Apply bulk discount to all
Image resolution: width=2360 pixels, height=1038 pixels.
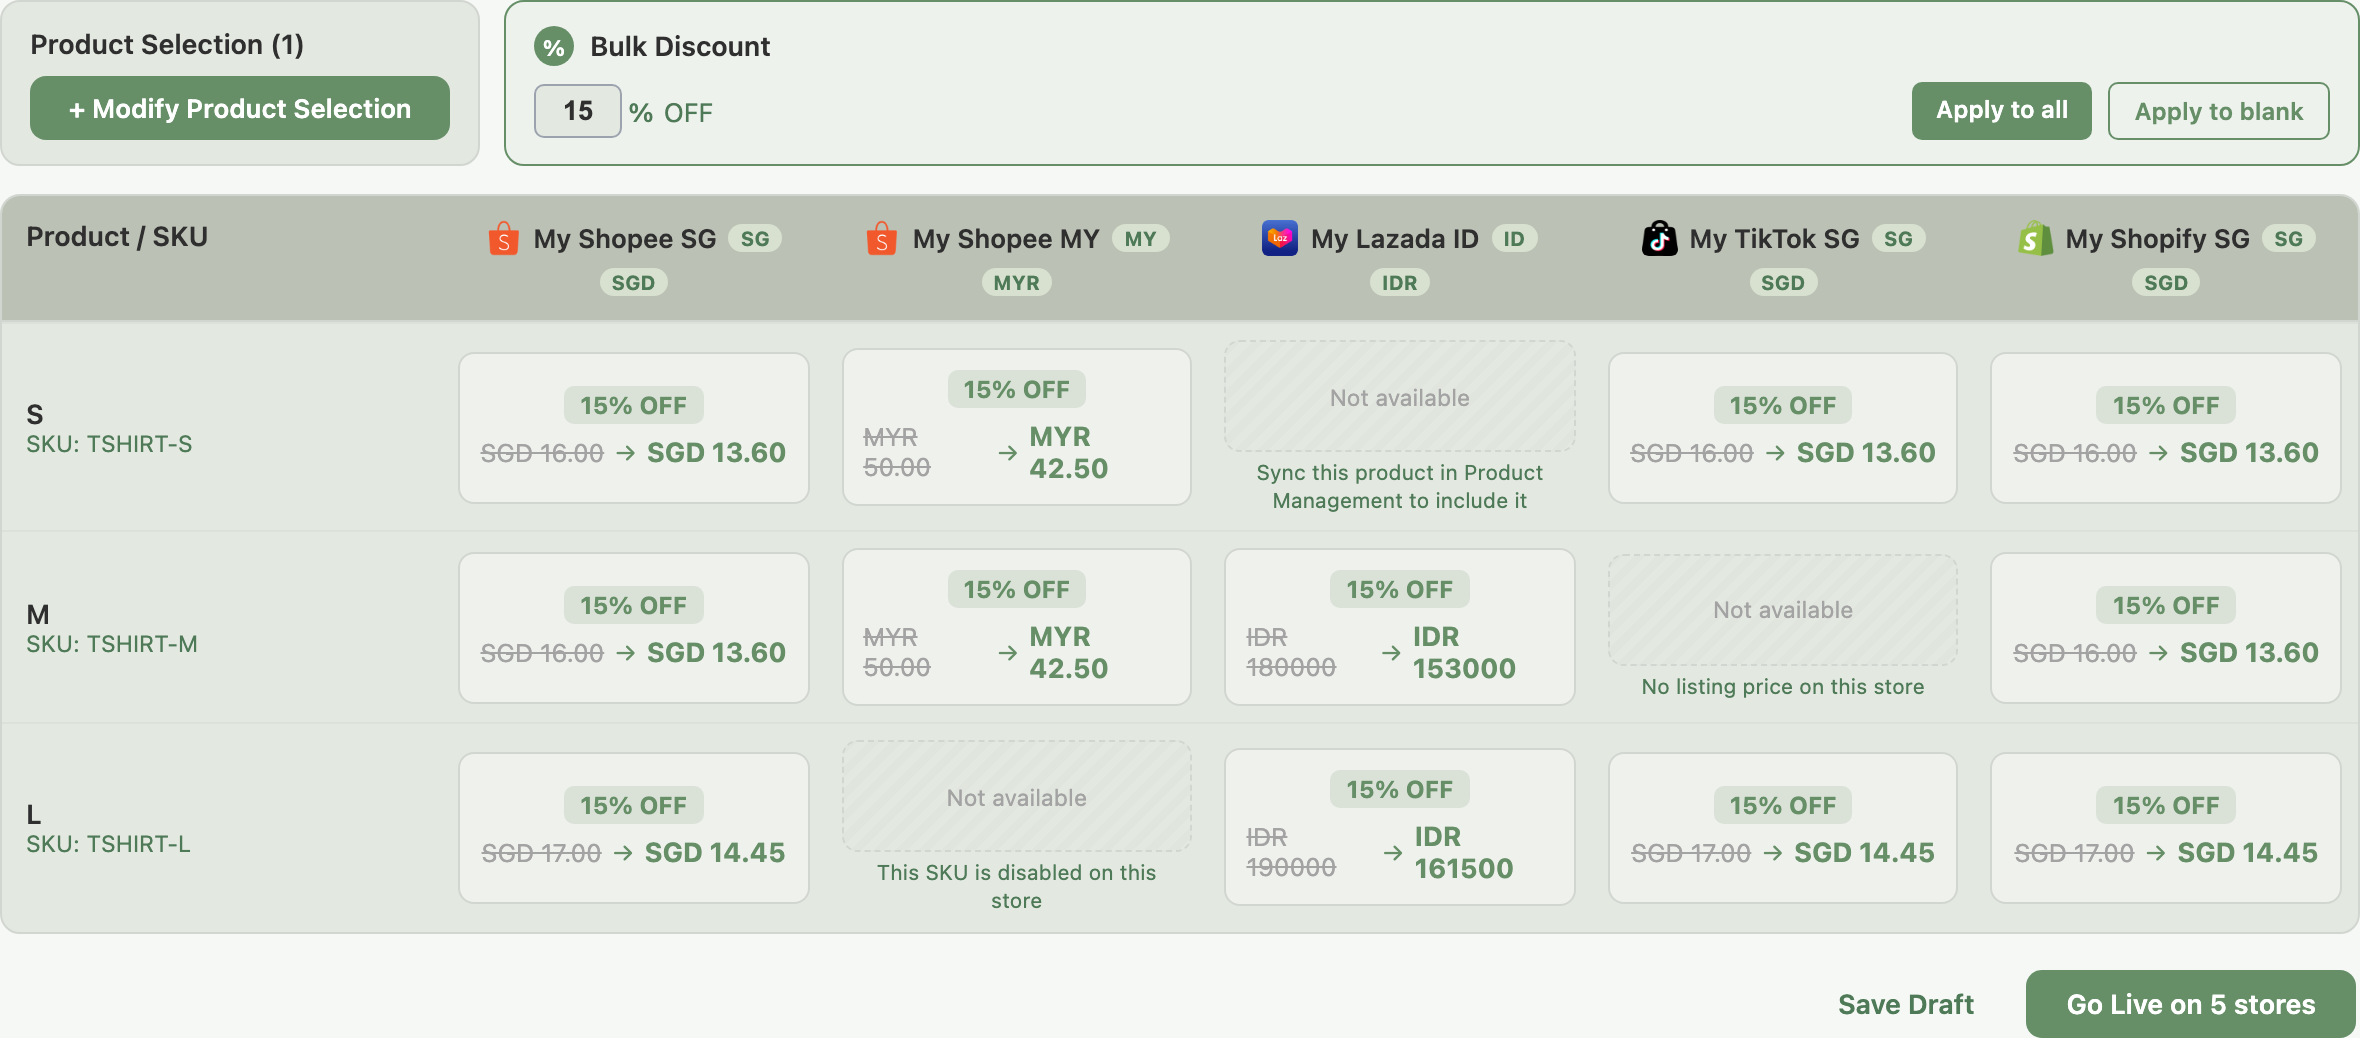coord(2002,110)
